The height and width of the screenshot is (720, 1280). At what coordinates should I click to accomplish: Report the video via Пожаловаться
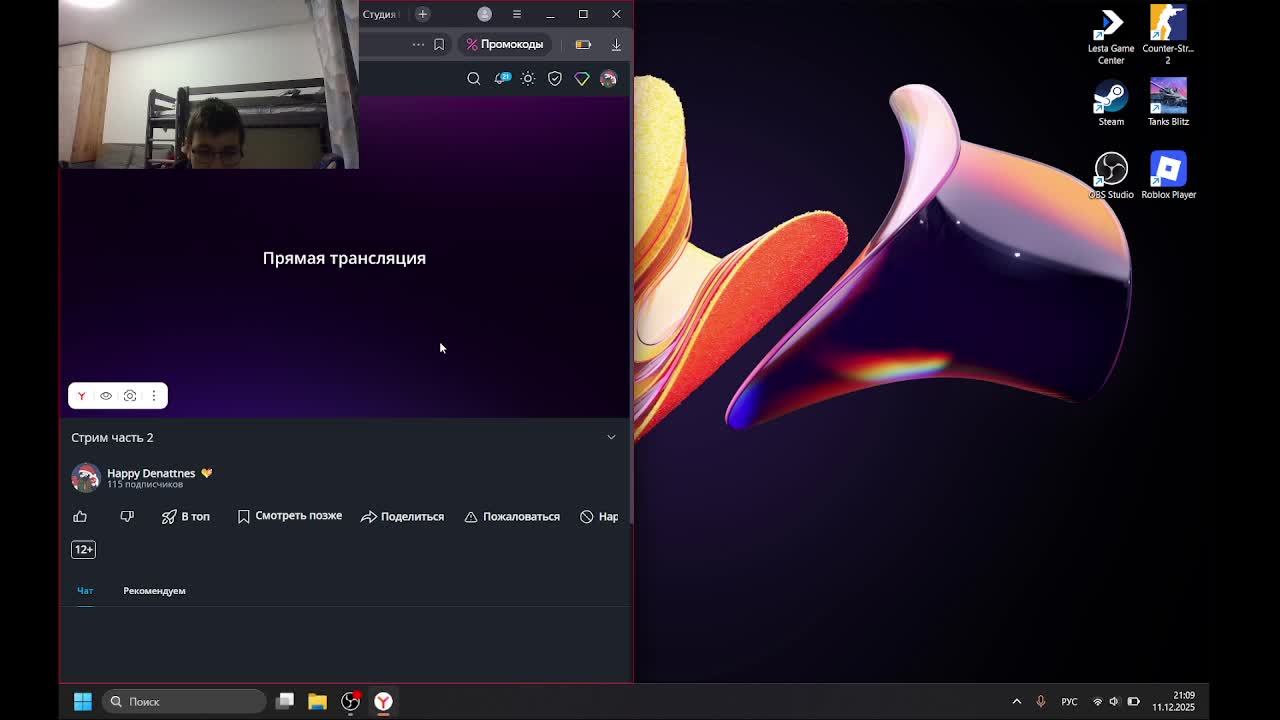tap(512, 516)
